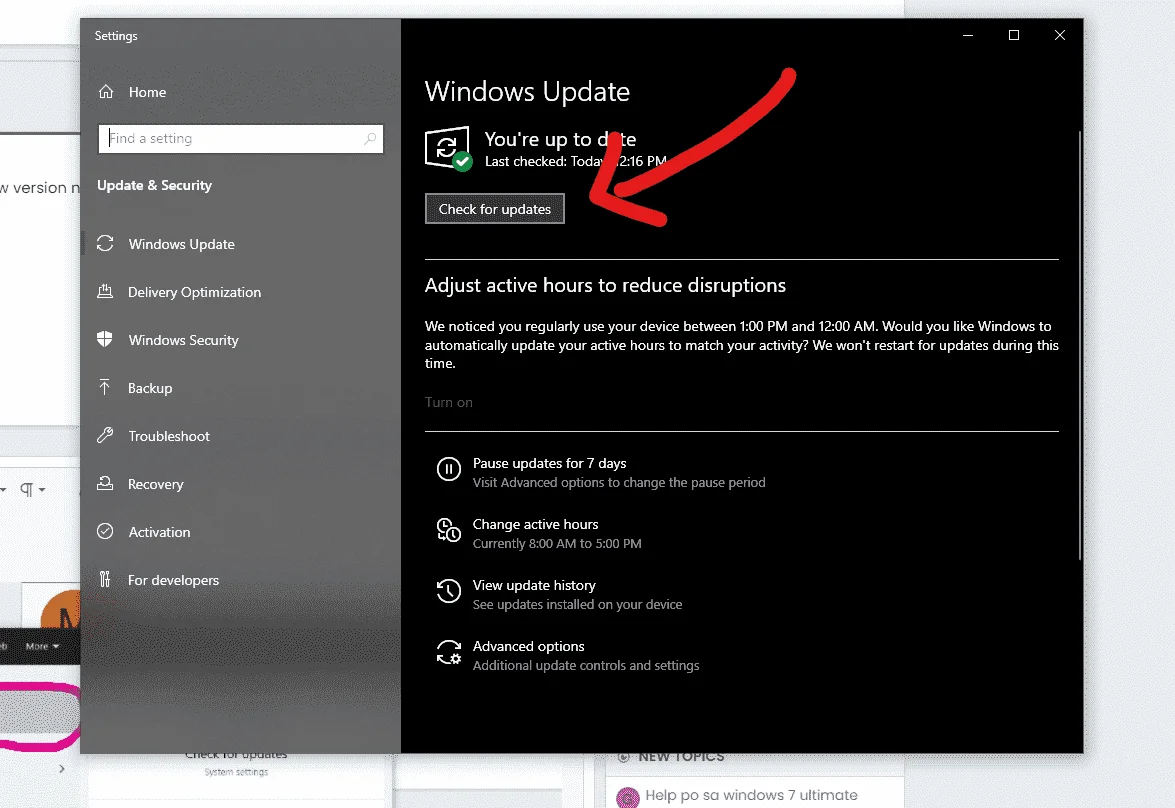This screenshot has height=808, width=1175.
Task: Close the Settings window
Action: point(1060,35)
